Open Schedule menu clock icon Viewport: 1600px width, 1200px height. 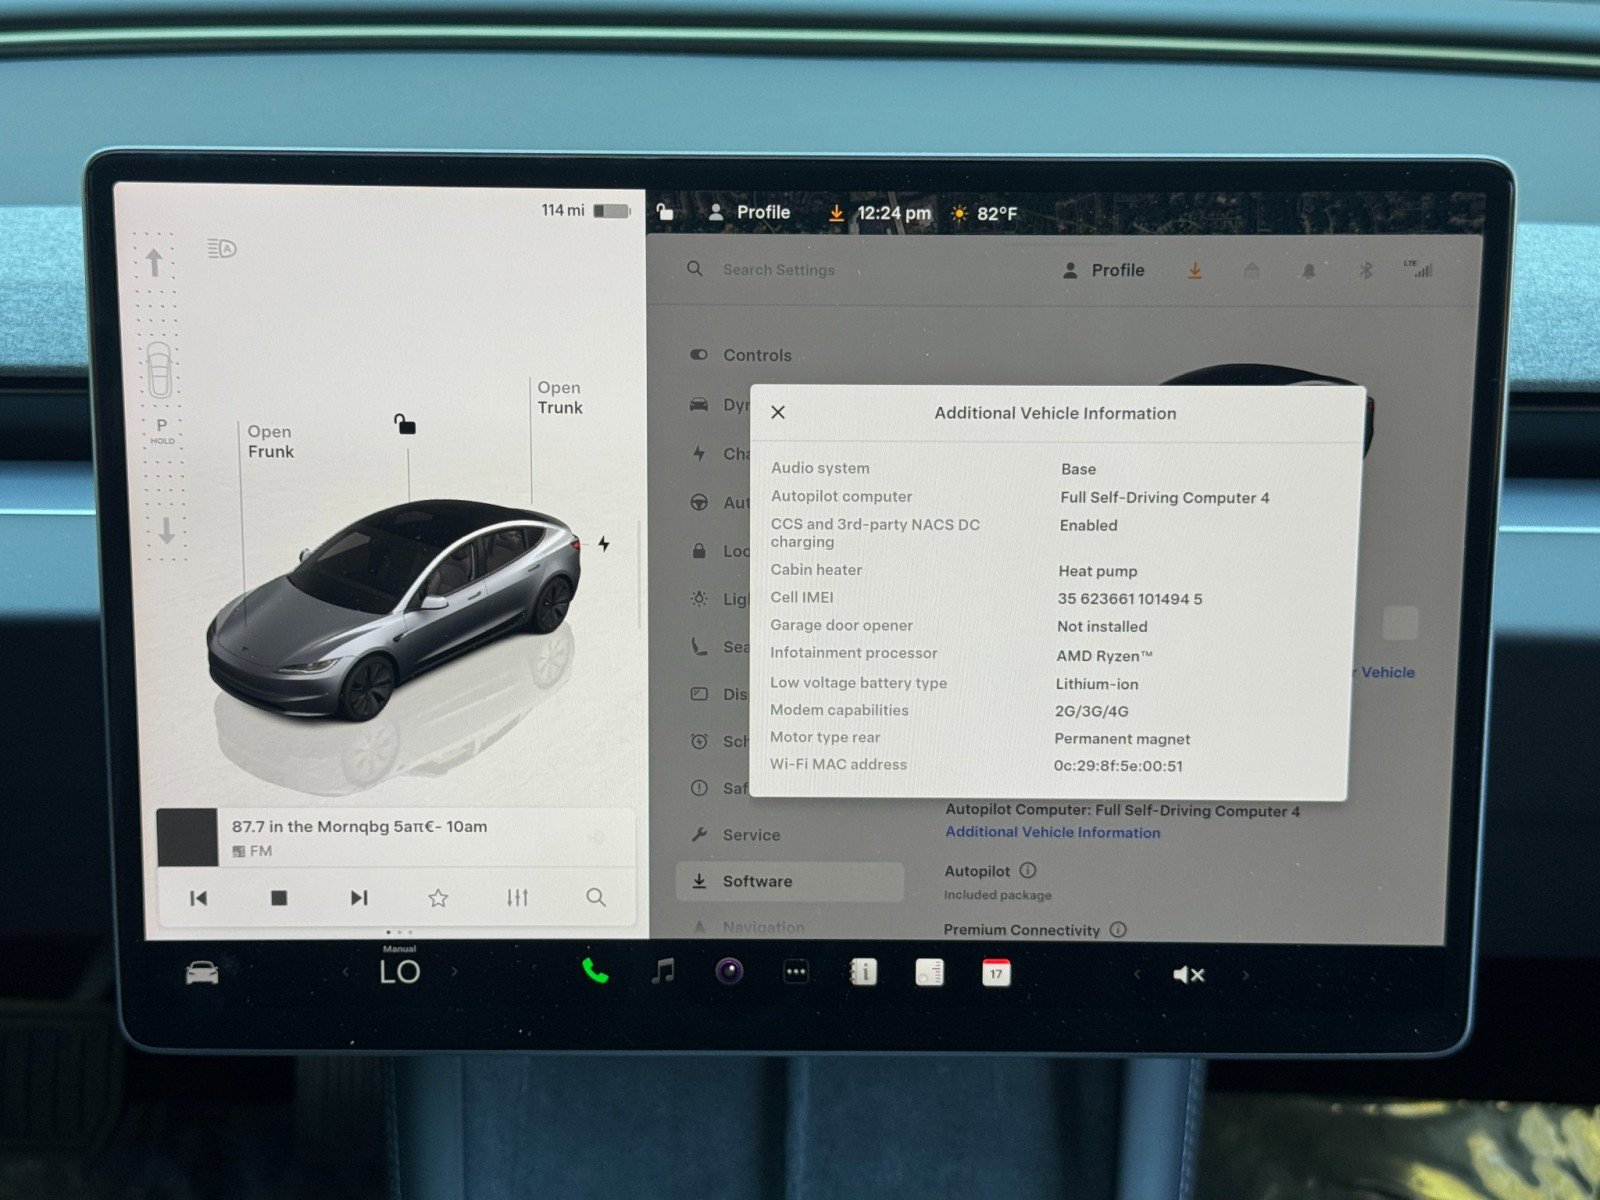point(699,740)
